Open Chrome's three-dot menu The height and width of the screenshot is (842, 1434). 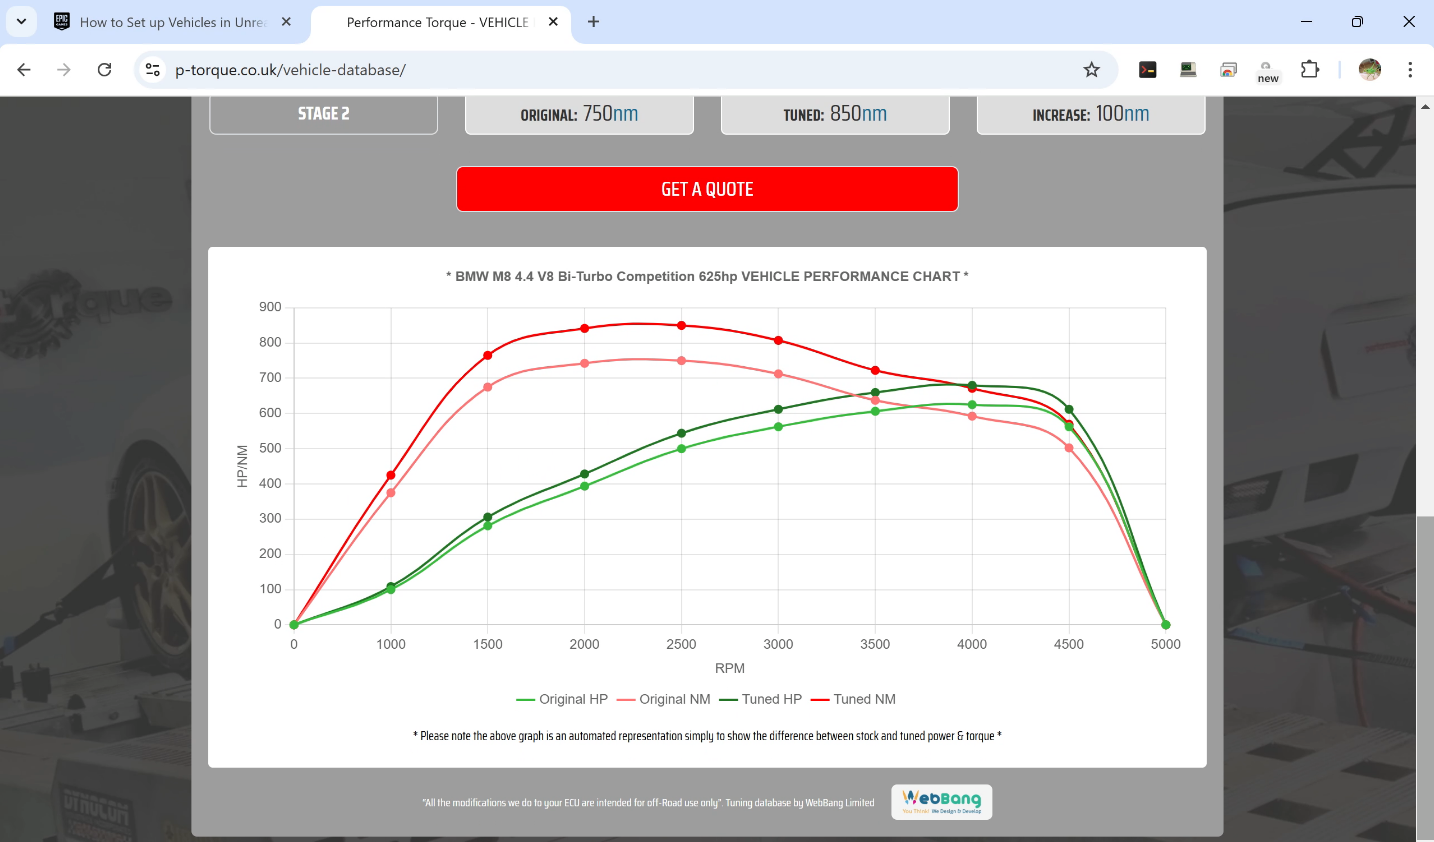point(1410,70)
